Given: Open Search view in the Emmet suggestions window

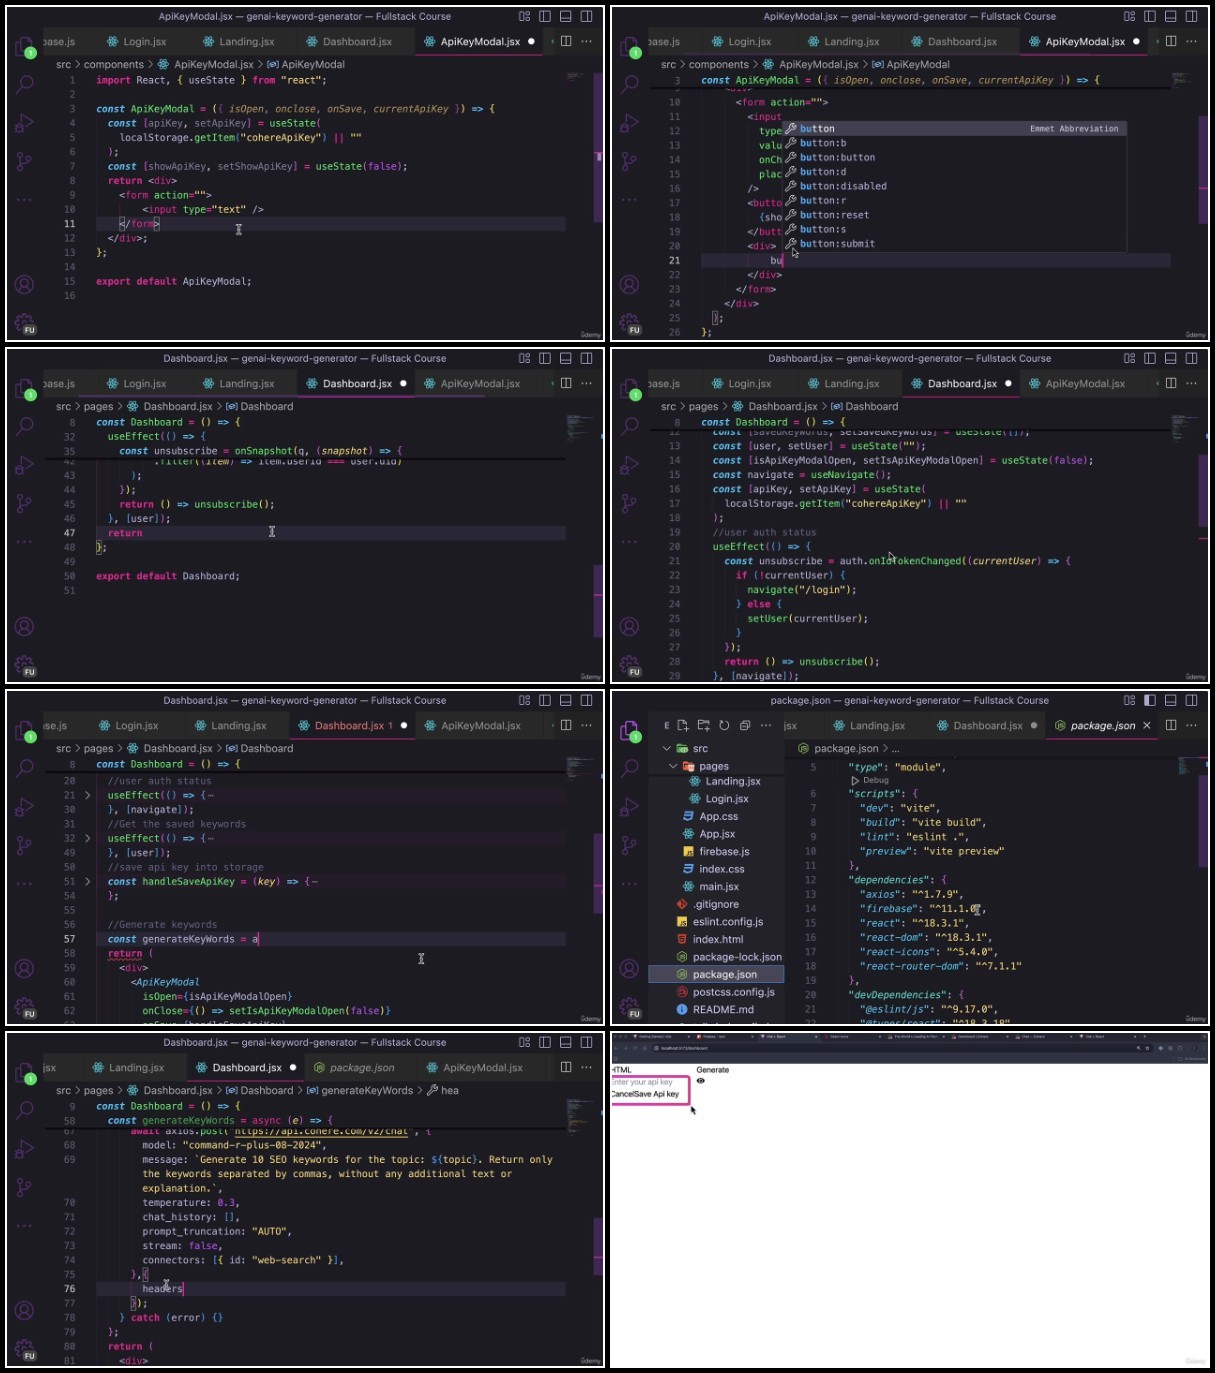Looking at the screenshot, I should (630, 84).
